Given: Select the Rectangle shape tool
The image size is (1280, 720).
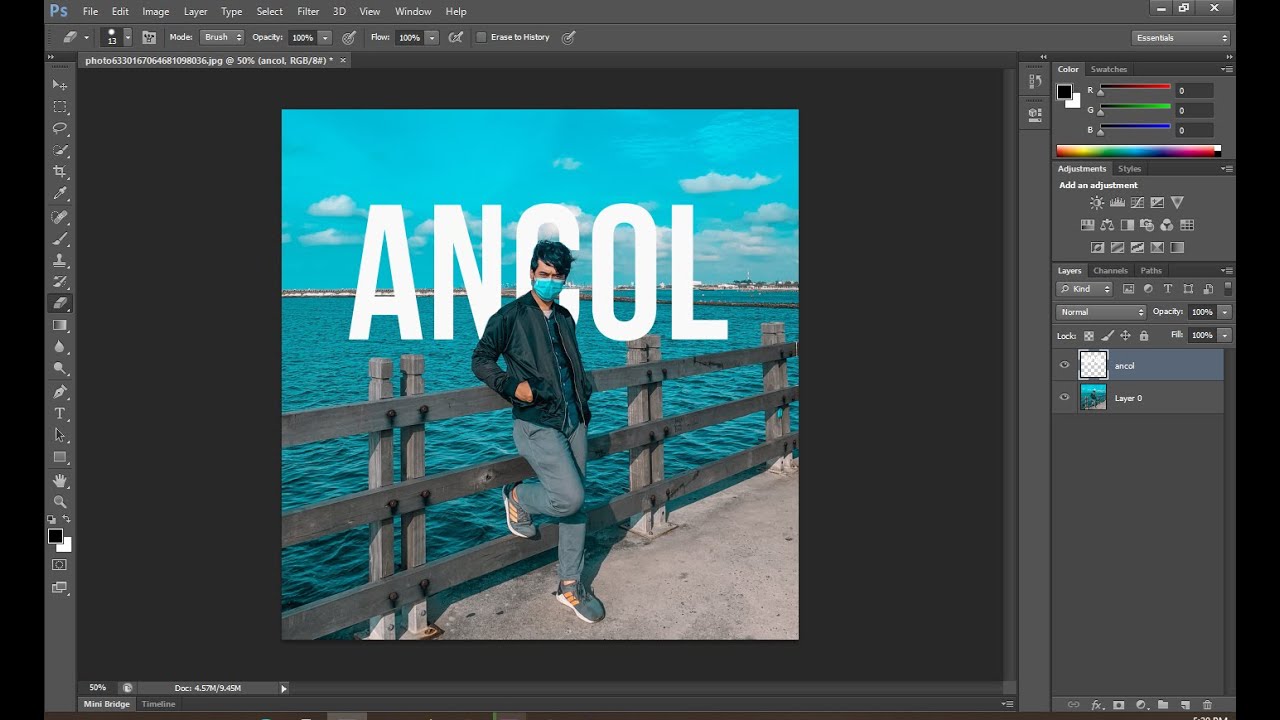Looking at the screenshot, I should pos(60,457).
